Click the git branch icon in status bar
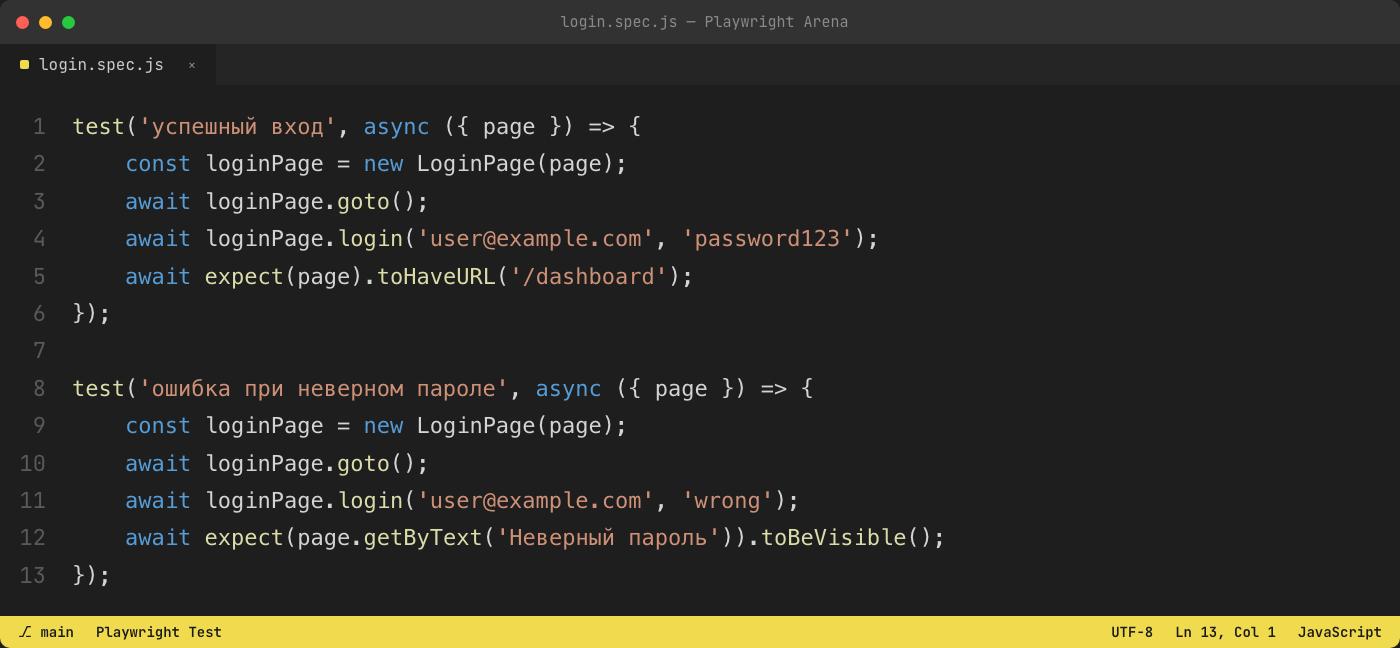1400x648 pixels. pyautogui.click(x=25, y=632)
